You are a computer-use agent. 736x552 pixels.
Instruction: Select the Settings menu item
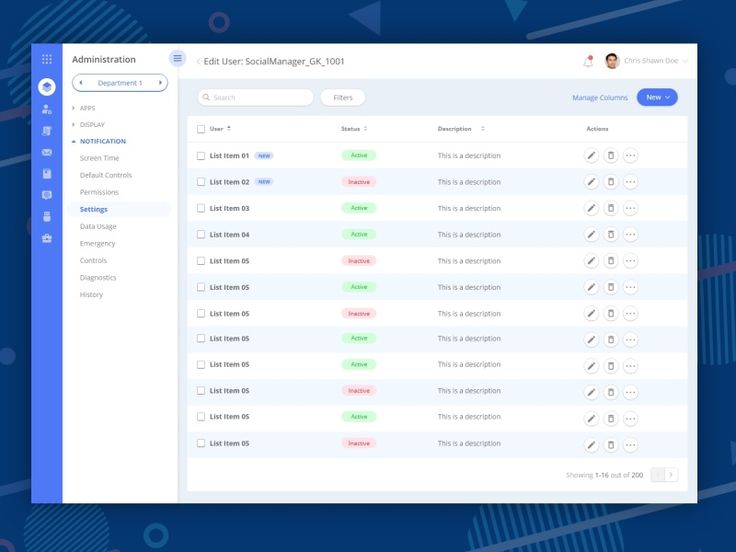120,209
